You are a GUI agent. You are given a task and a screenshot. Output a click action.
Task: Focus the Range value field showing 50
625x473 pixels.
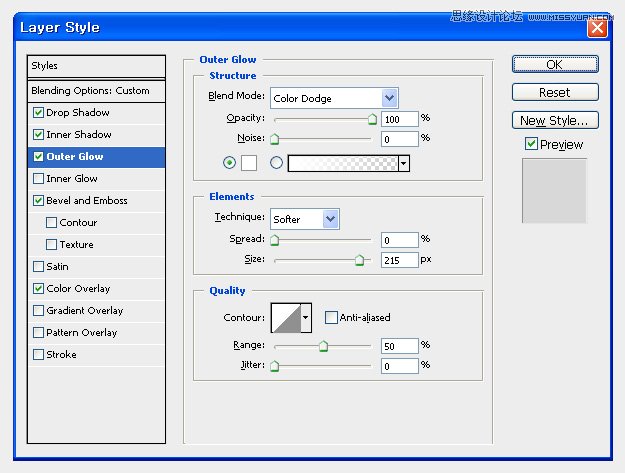[400, 346]
